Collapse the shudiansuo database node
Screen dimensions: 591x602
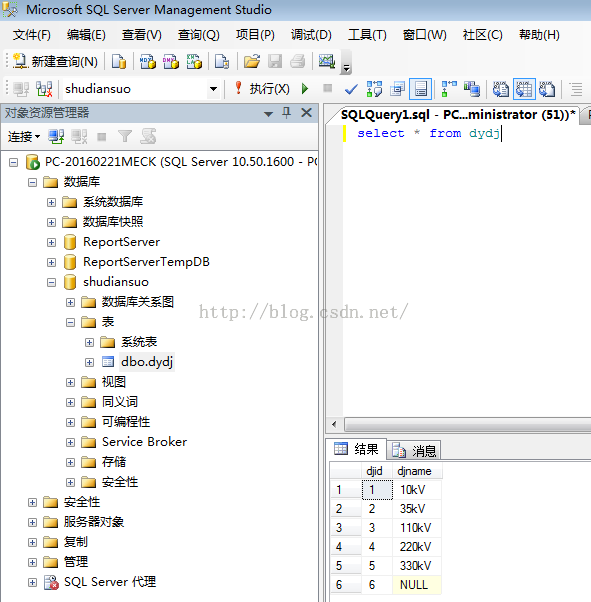51,282
